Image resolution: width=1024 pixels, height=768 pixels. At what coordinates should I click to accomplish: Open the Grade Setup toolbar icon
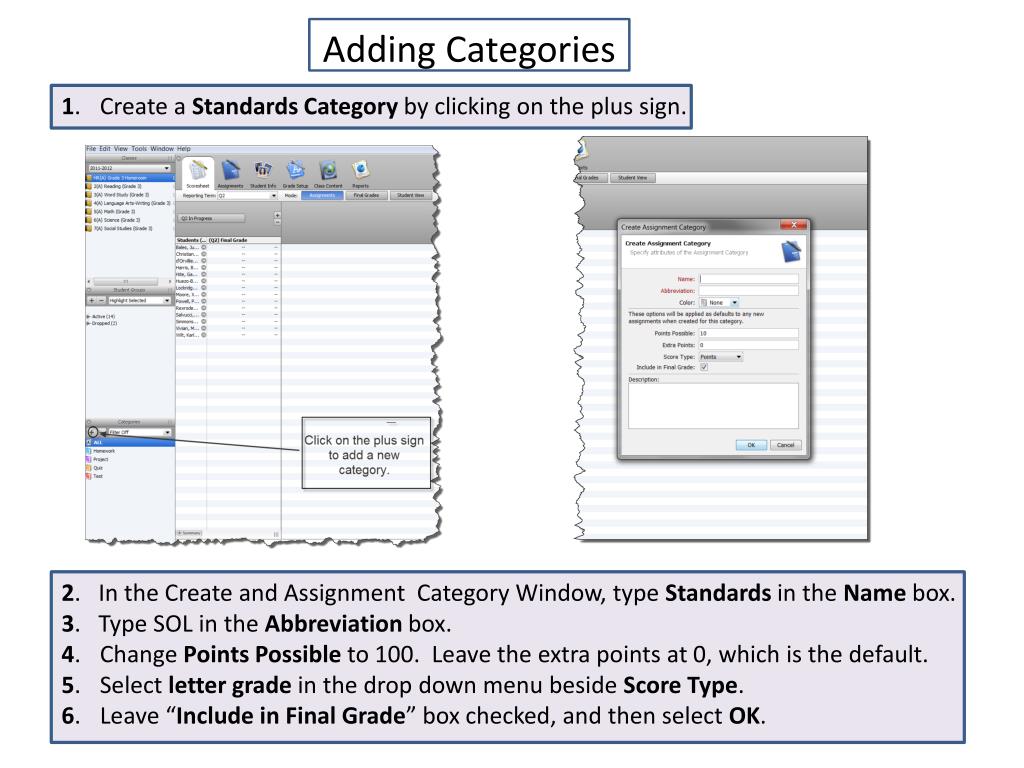pos(295,171)
